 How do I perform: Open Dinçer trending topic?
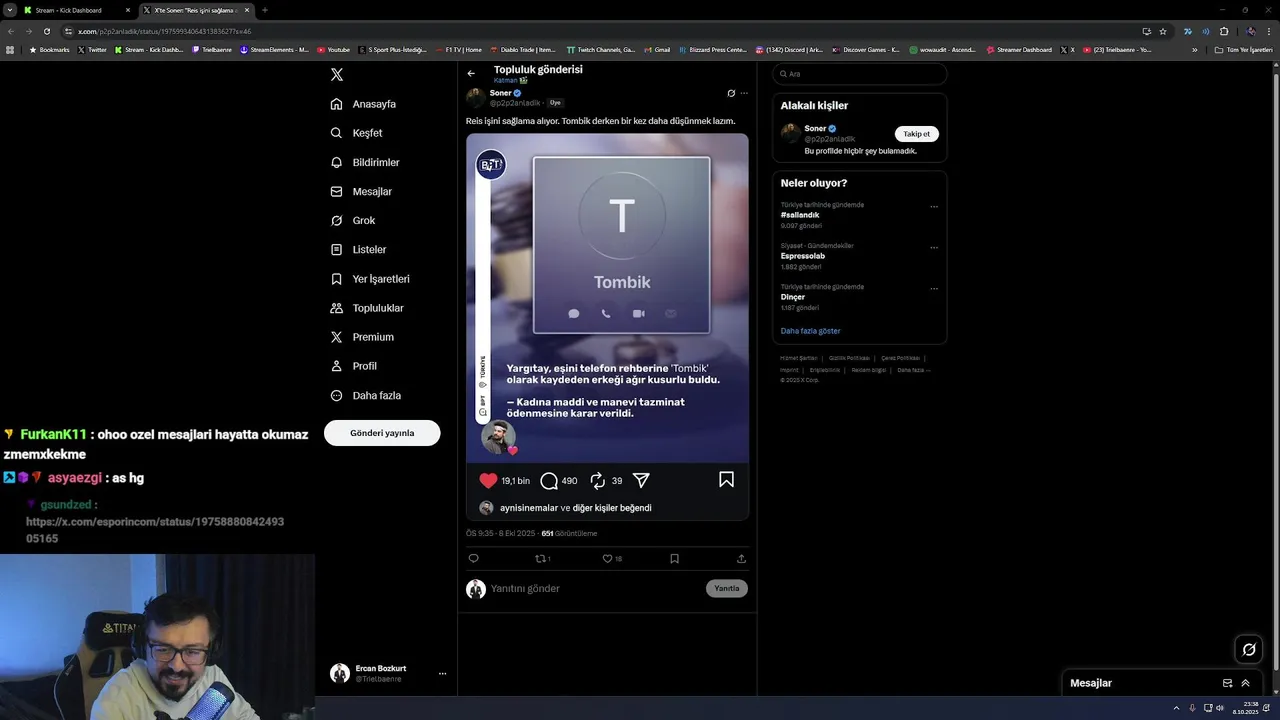pyautogui.click(x=793, y=297)
